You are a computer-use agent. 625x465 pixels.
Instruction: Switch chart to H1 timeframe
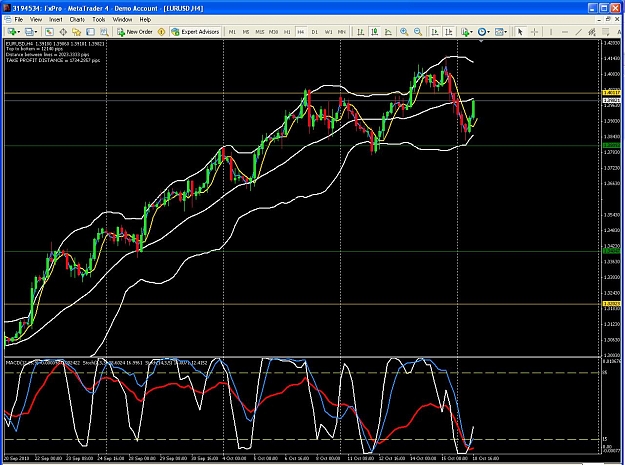(287, 32)
